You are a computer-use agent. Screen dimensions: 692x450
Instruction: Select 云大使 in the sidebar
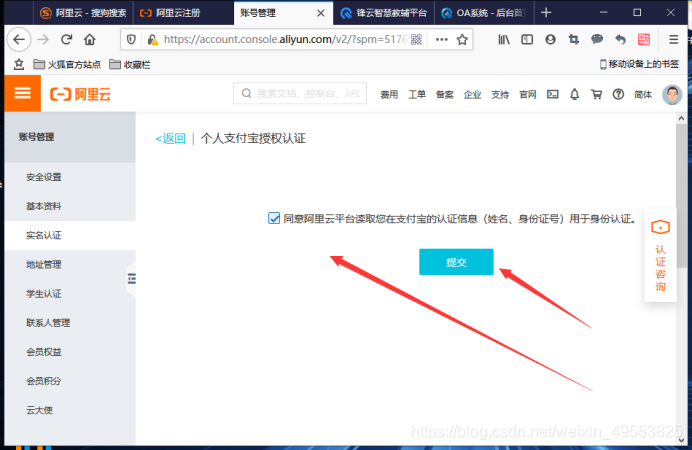71,410
